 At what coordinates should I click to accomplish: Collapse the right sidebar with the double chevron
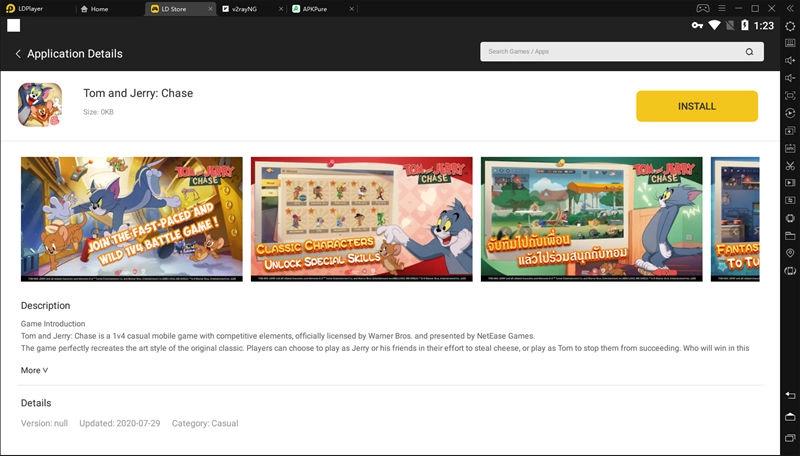[790, 8]
